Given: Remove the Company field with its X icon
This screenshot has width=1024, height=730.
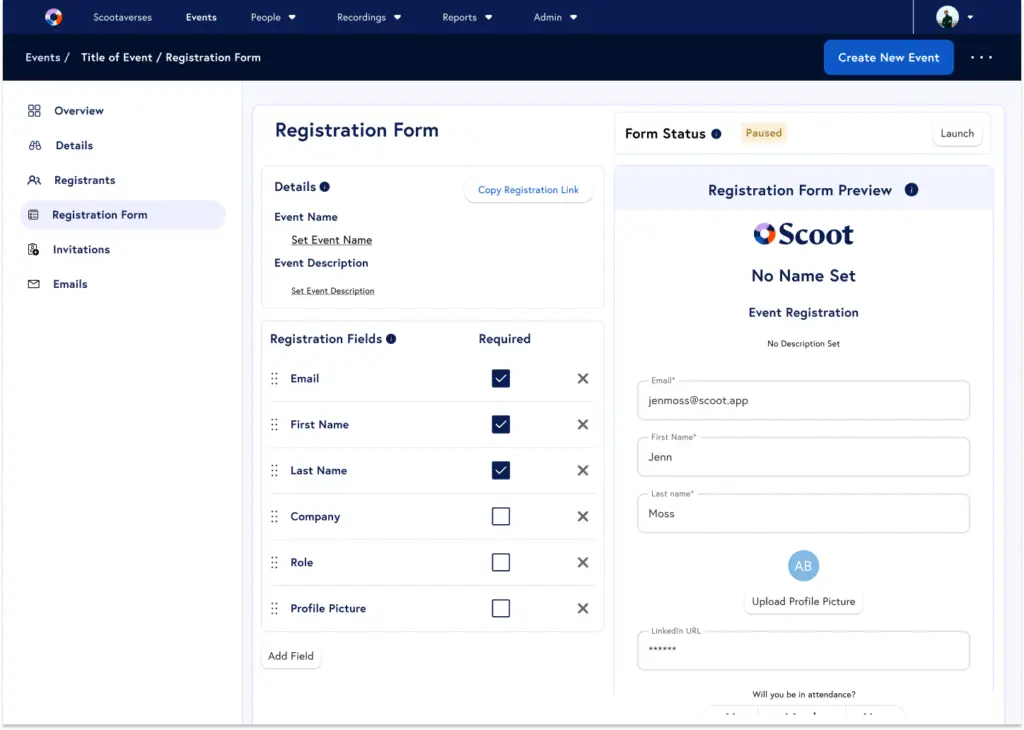Looking at the screenshot, I should tap(583, 517).
